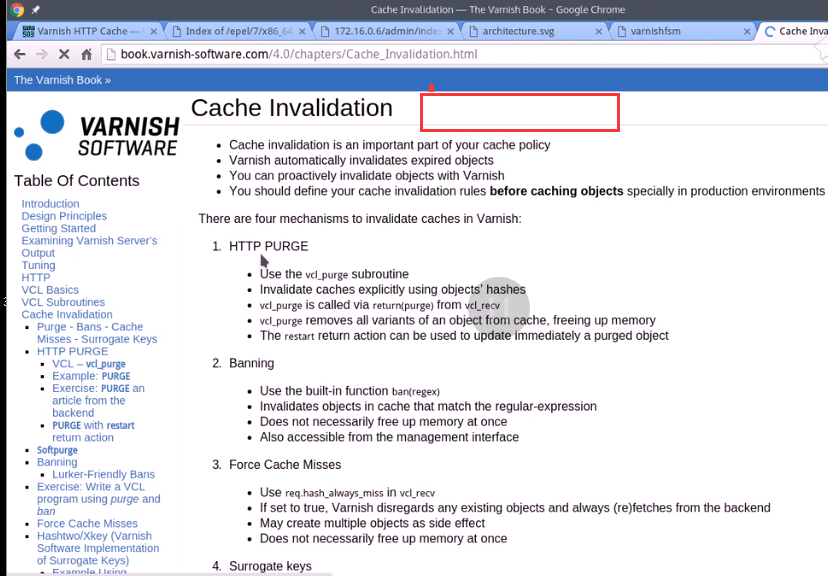Image resolution: width=828 pixels, height=576 pixels.
Task: Click 'Use the built-in function ban(regex)' bullet
Action: pos(350,391)
